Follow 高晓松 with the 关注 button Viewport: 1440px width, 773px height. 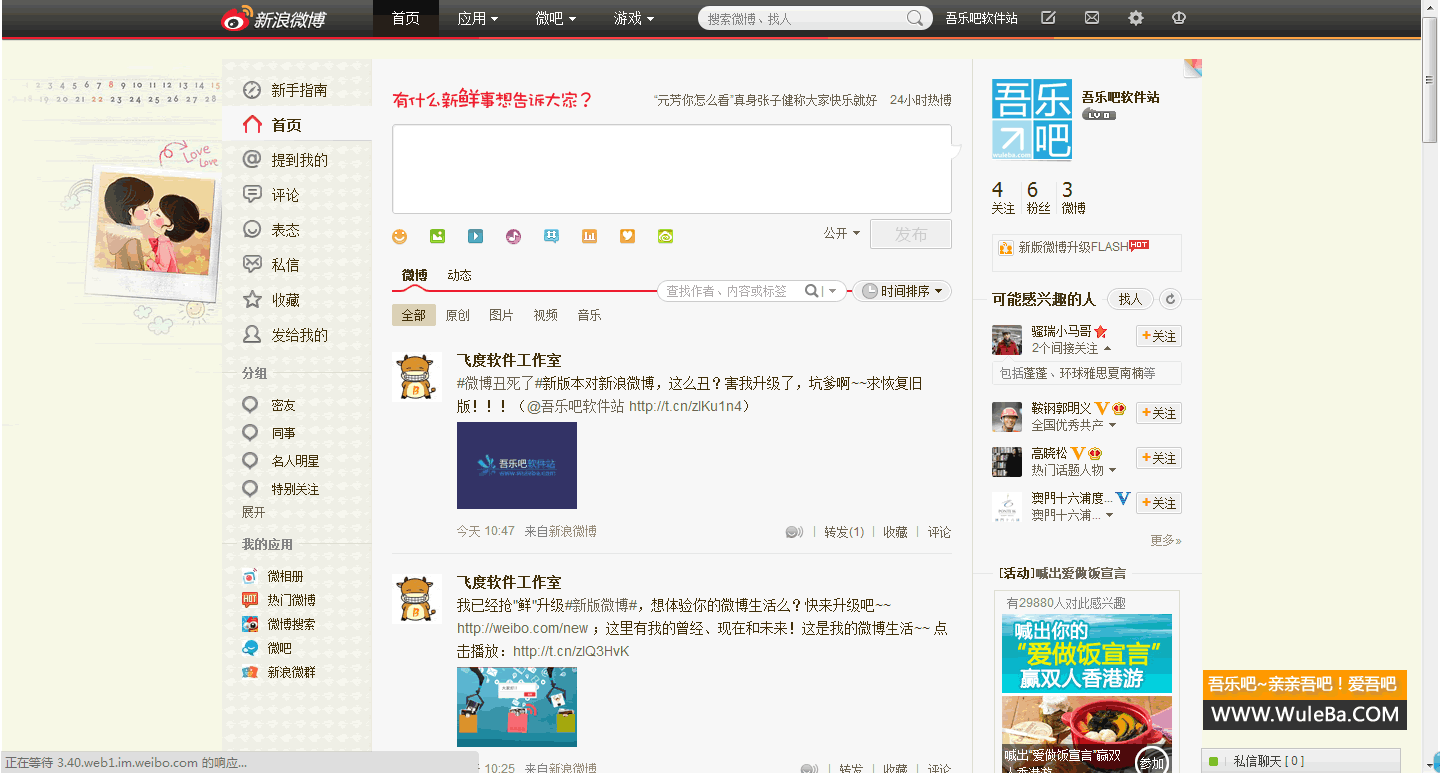(1159, 458)
